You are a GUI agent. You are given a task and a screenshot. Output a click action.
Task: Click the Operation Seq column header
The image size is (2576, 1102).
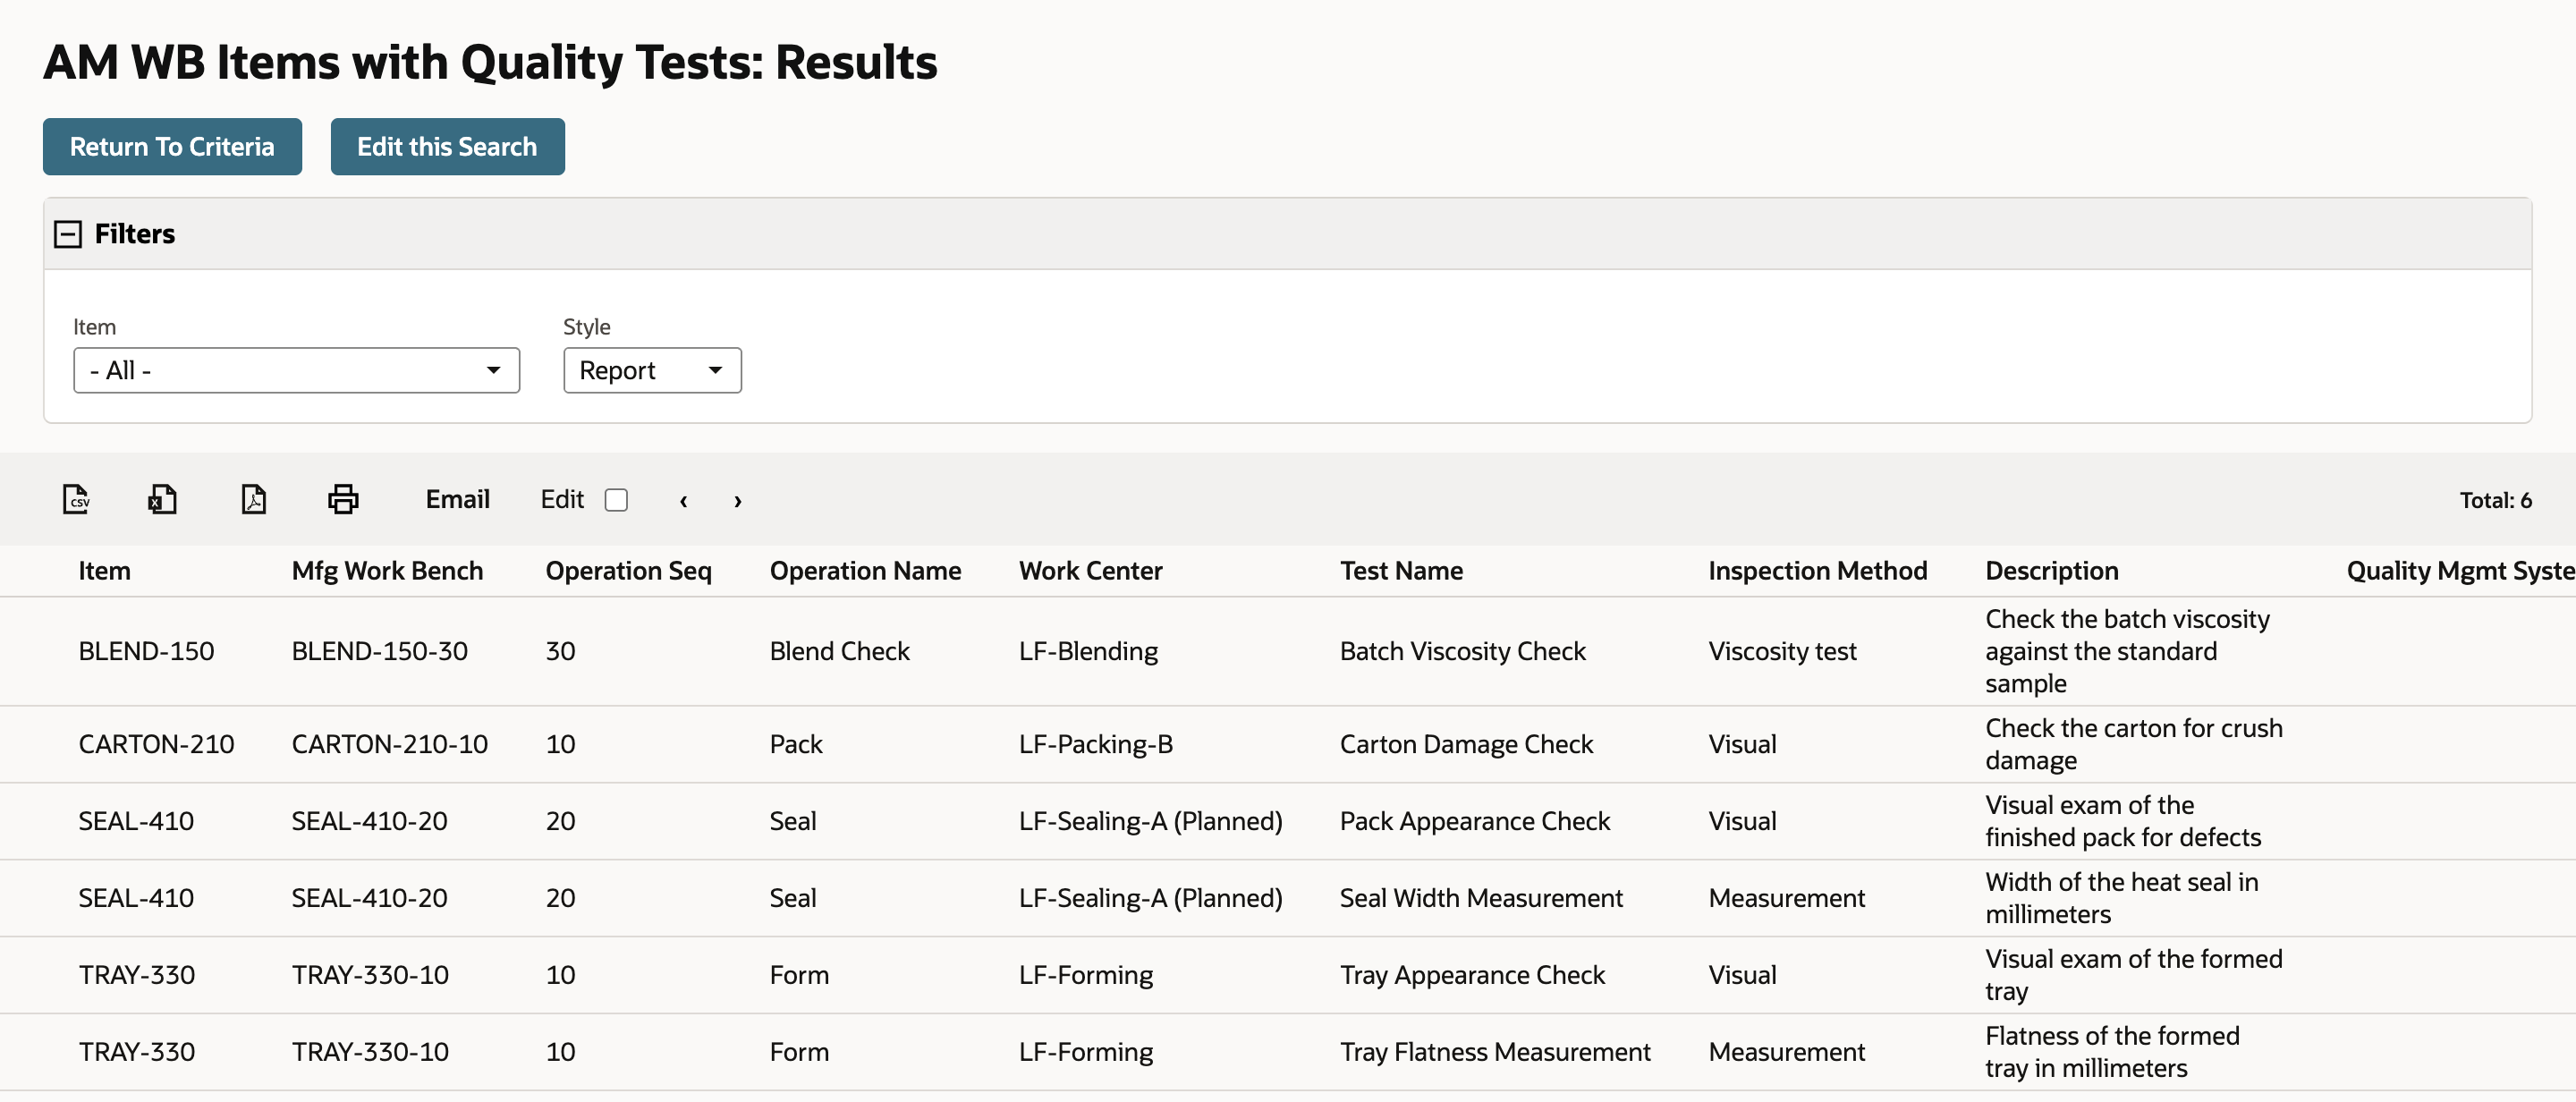628,570
